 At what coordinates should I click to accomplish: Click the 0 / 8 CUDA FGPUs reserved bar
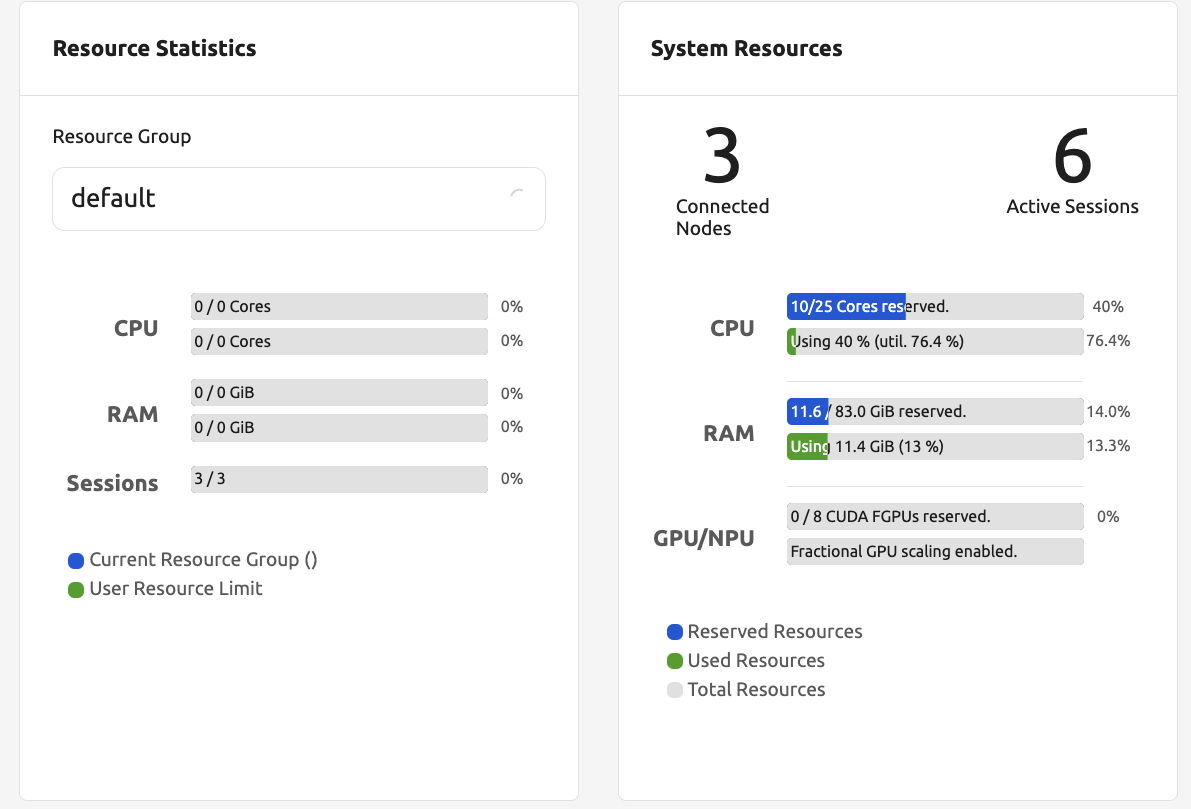pos(934,517)
